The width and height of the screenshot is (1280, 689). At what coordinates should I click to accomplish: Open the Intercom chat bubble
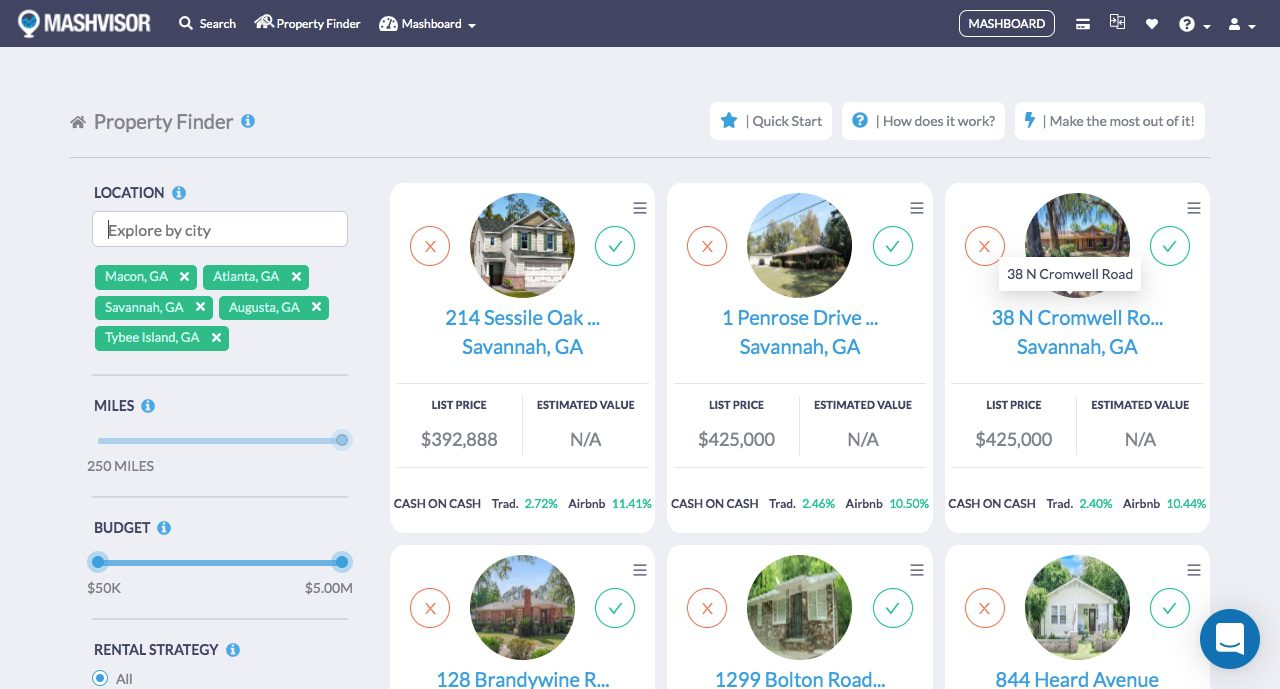pos(1230,639)
